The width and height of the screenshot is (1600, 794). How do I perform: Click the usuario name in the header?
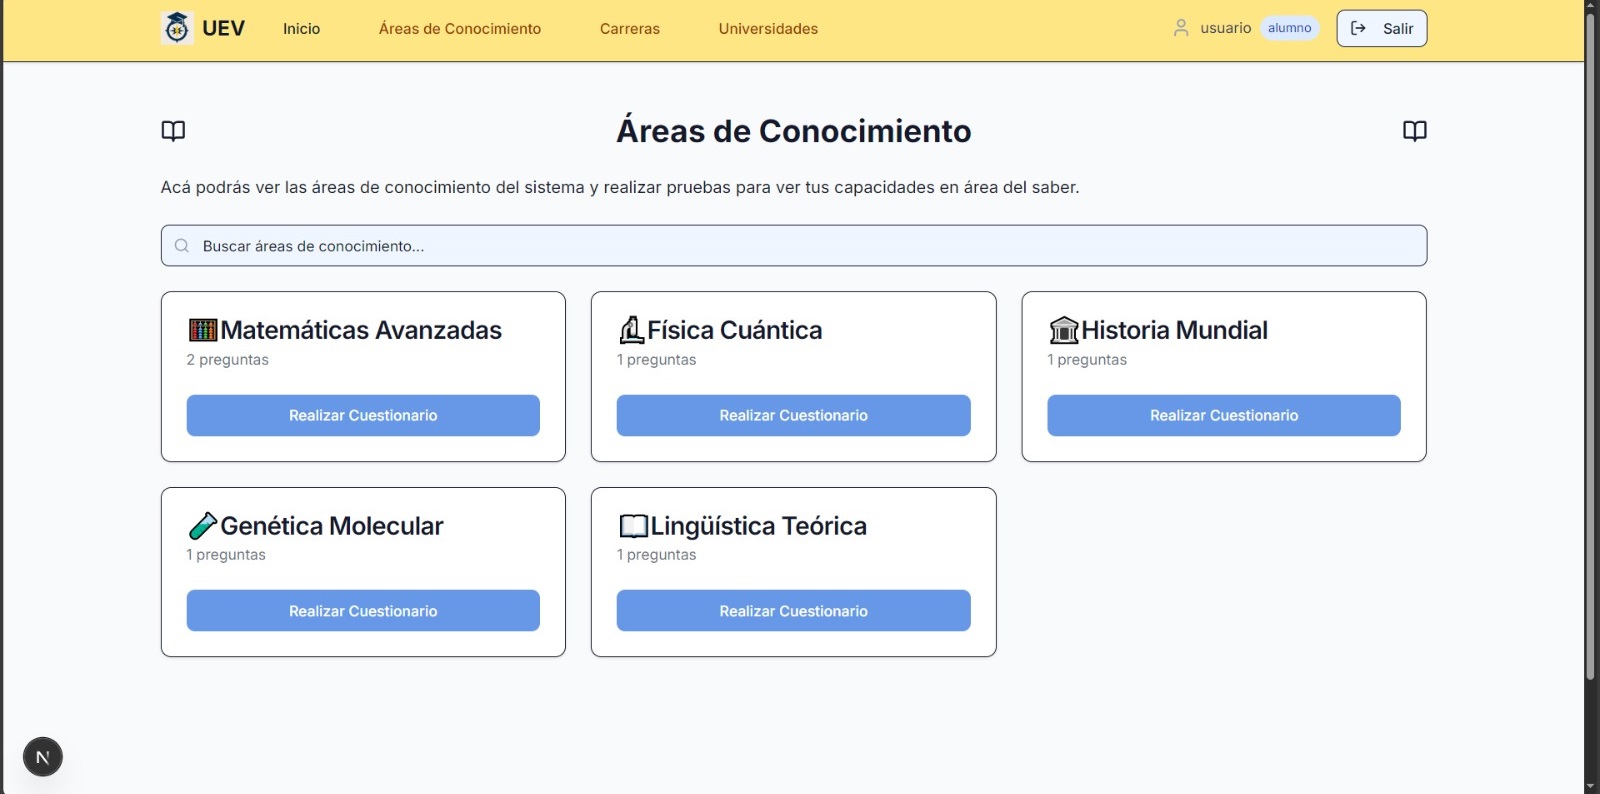click(1226, 28)
